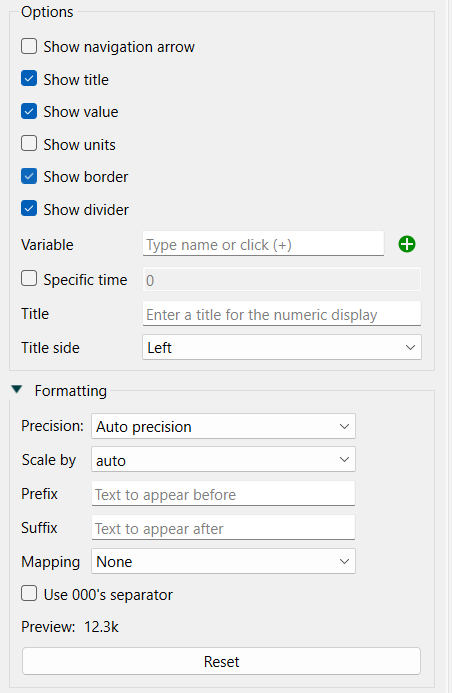The width and height of the screenshot is (452, 693).
Task: Tick the Use 000's separator checkbox
Action: pyautogui.click(x=29, y=594)
